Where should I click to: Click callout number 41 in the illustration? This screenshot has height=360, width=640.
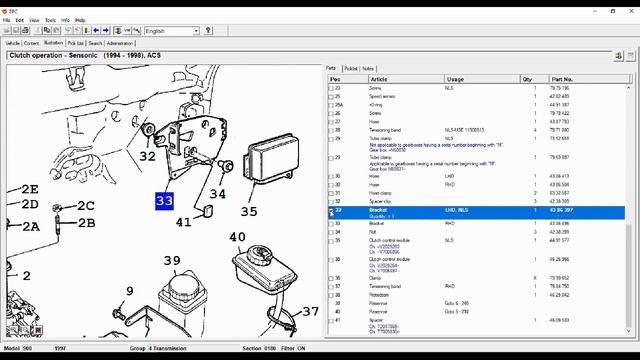click(183, 222)
